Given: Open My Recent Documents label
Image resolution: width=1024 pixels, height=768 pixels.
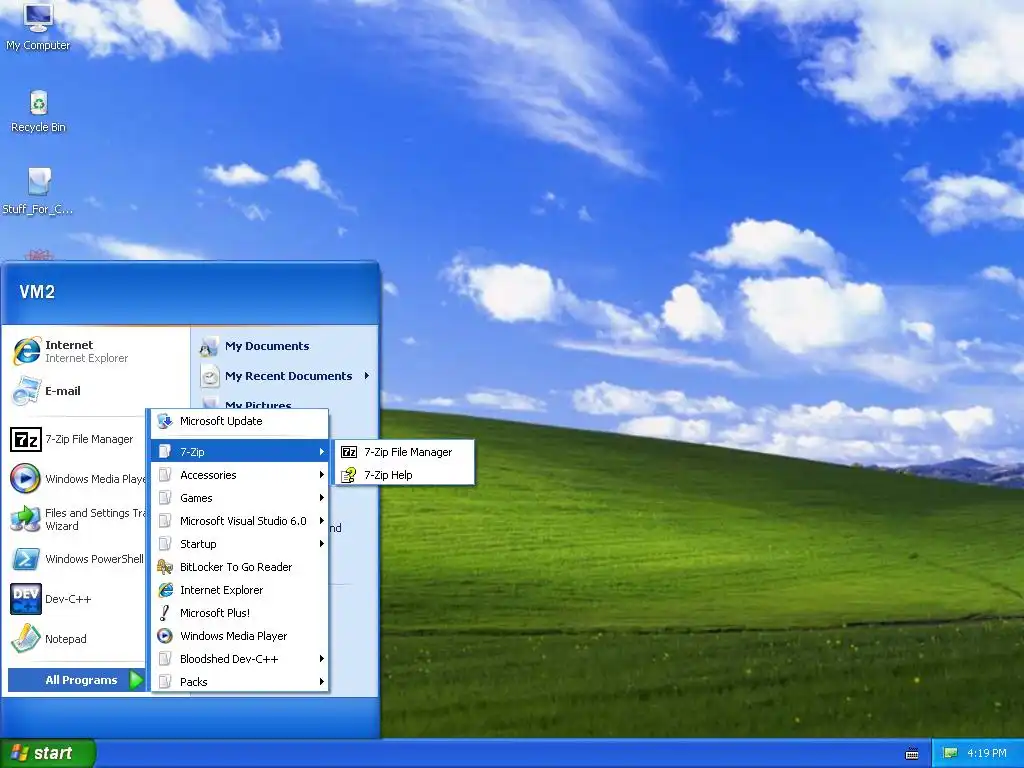Looking at the screenshot, I should click(x=289, y=376).
